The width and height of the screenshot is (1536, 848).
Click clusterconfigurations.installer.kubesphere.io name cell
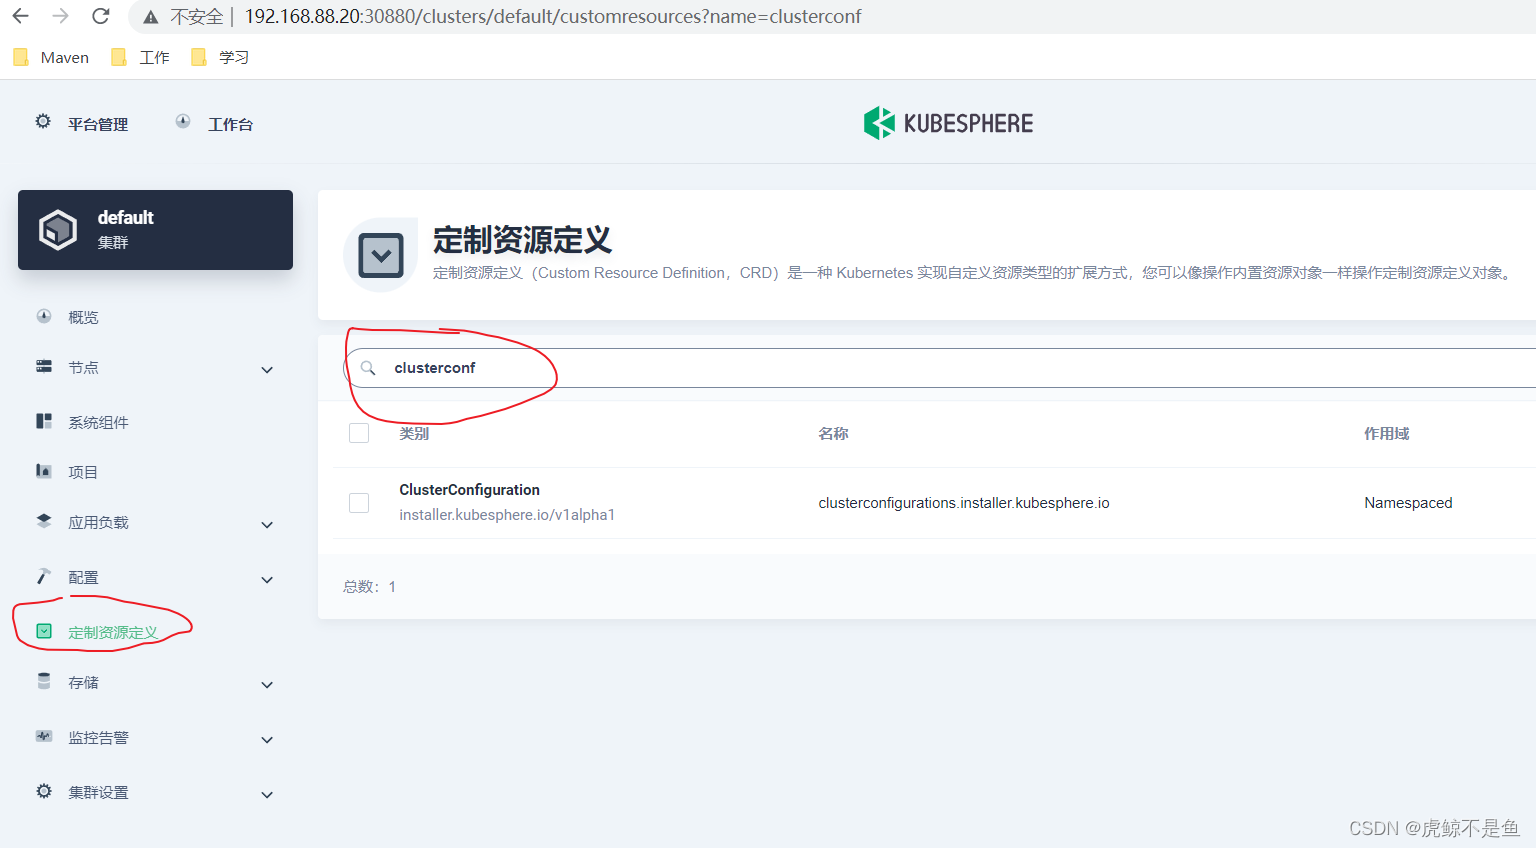964,503
